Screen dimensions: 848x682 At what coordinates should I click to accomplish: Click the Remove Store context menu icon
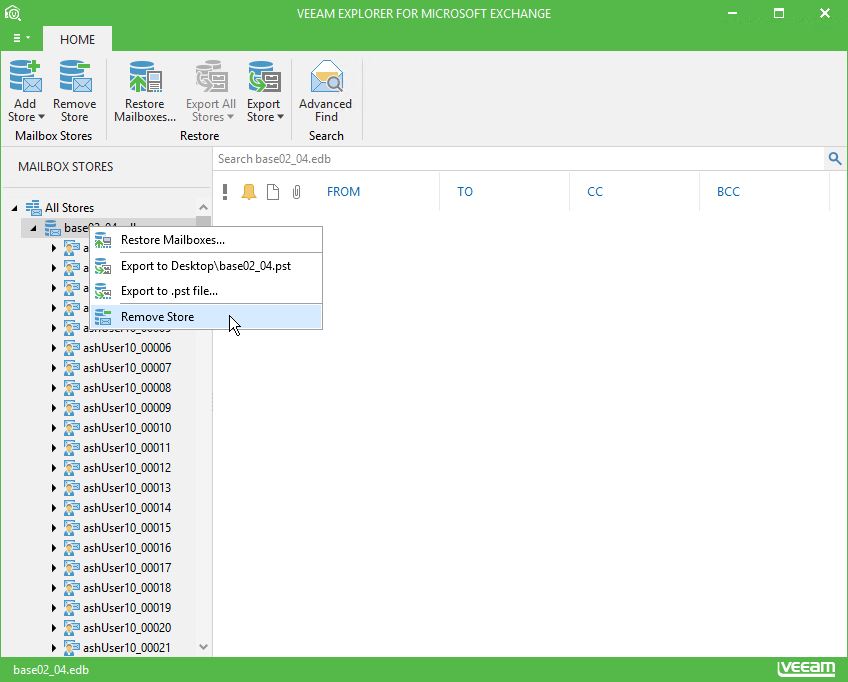coord(103,317)
